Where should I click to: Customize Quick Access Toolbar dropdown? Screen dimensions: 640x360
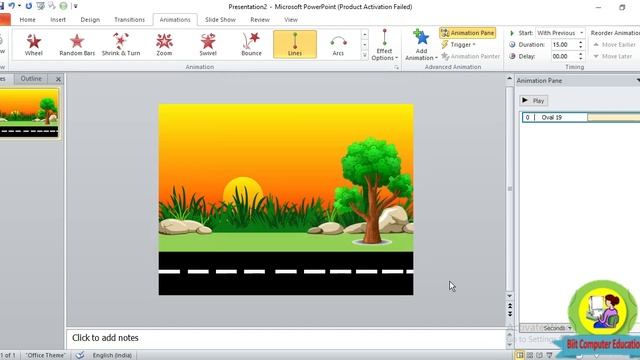[x=76, y=6]
